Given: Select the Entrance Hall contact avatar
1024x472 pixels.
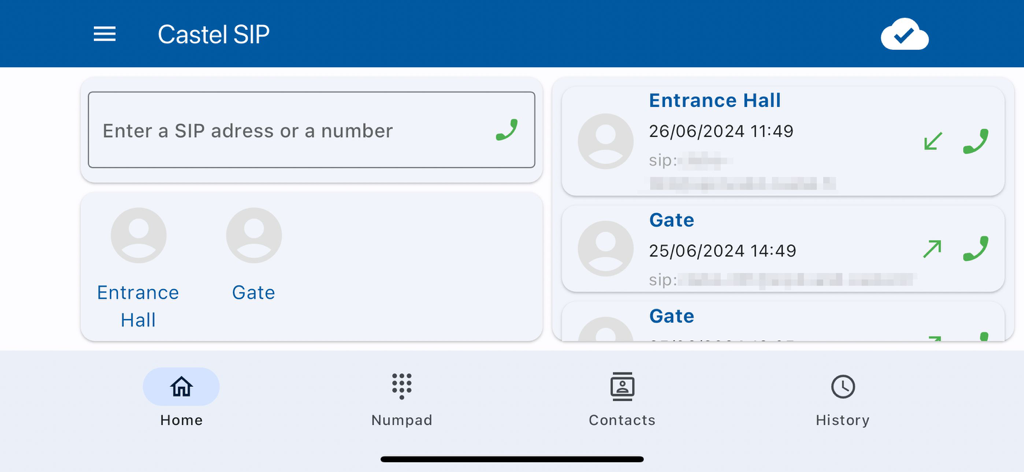Looking at the screenshot, I should point(138,236).
